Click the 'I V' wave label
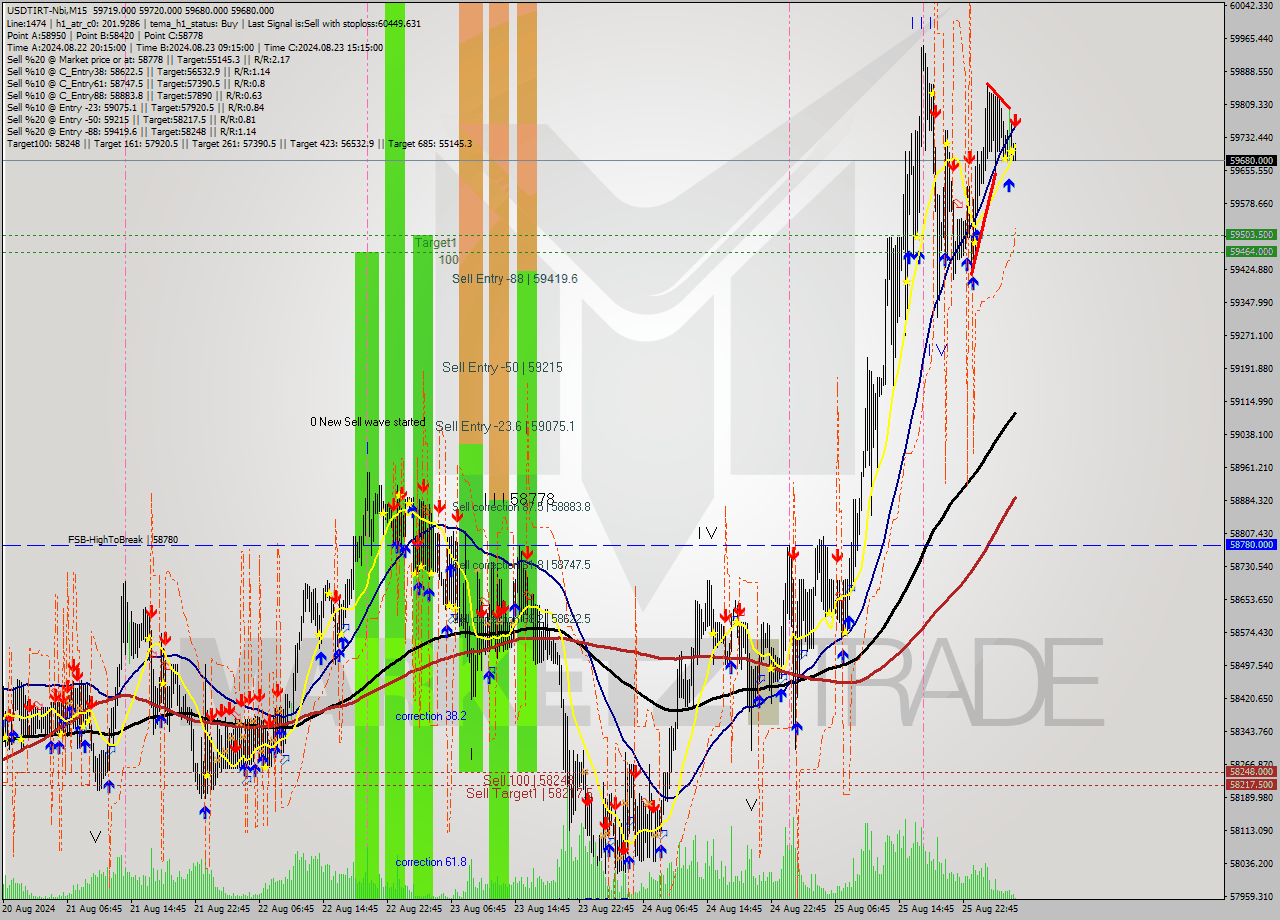The image size is (1280, 920). coord(707,533)
